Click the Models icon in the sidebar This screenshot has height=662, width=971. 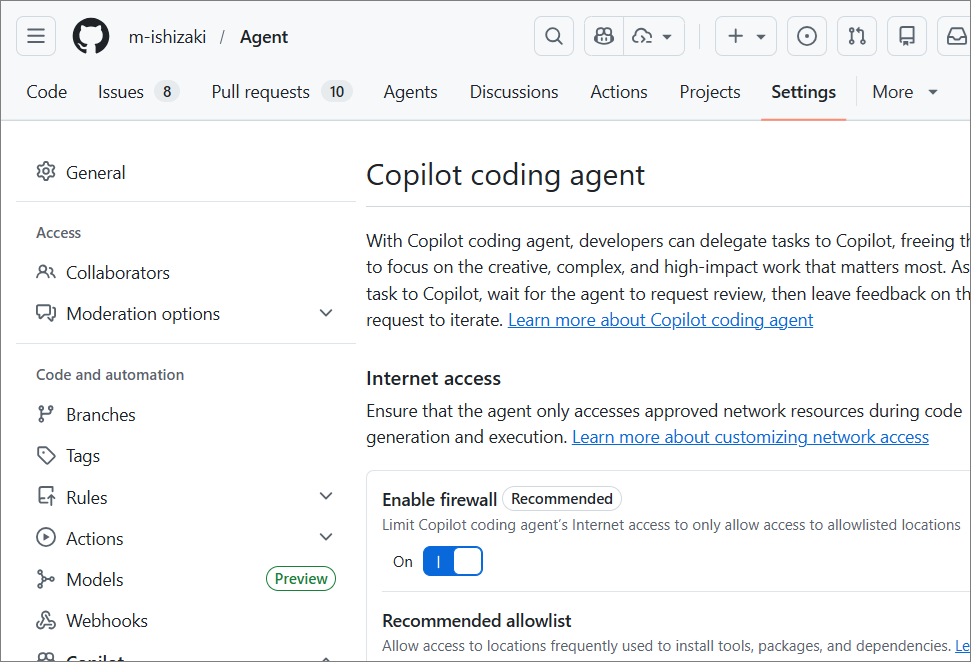tap(46, 579)
